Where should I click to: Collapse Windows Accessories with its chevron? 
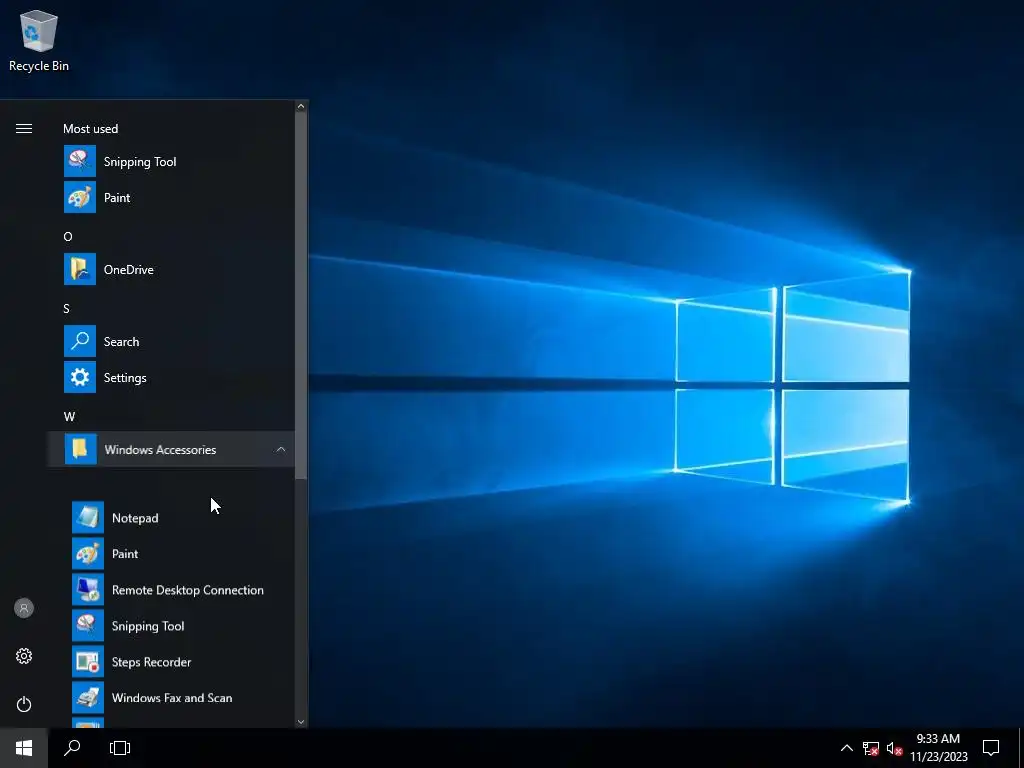[x=281, y=449]
